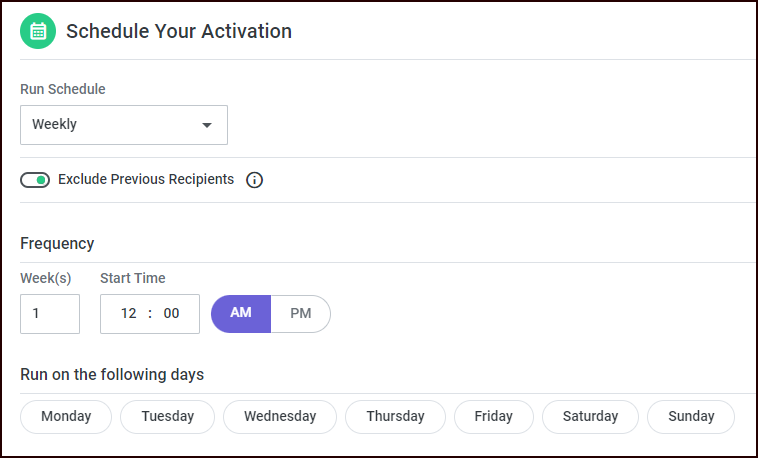
Task: Select Tuesday as a run day
Action: point(167,416)
